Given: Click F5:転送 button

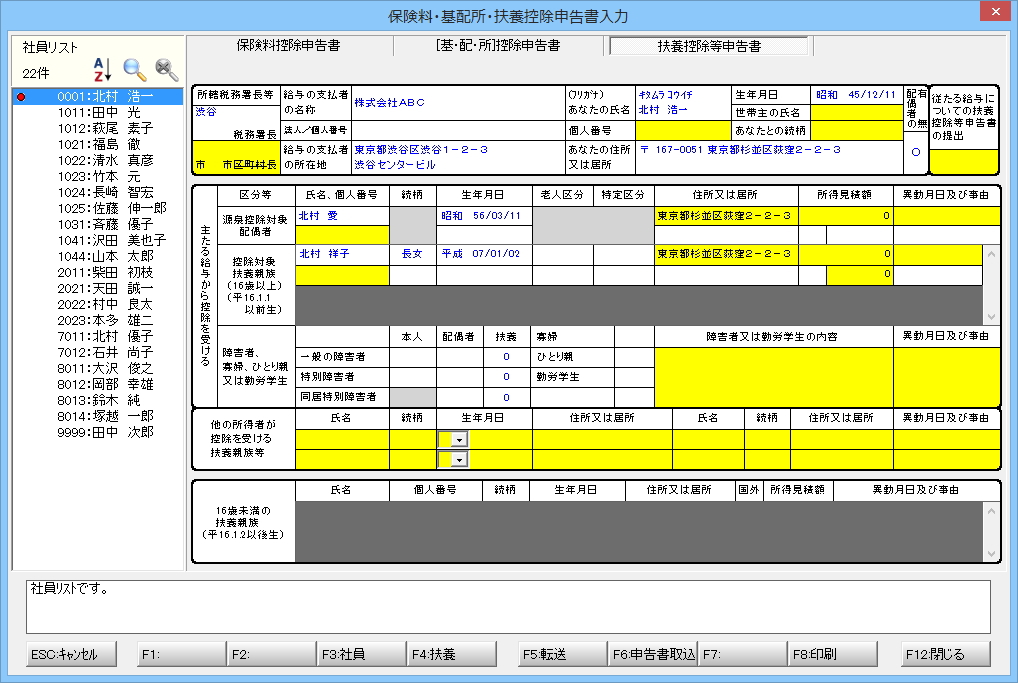Looking at the screenshot, I should 563,654.
